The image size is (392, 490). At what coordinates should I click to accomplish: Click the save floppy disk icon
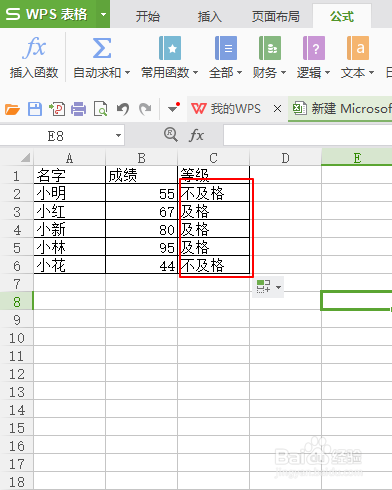click(35, 109)
